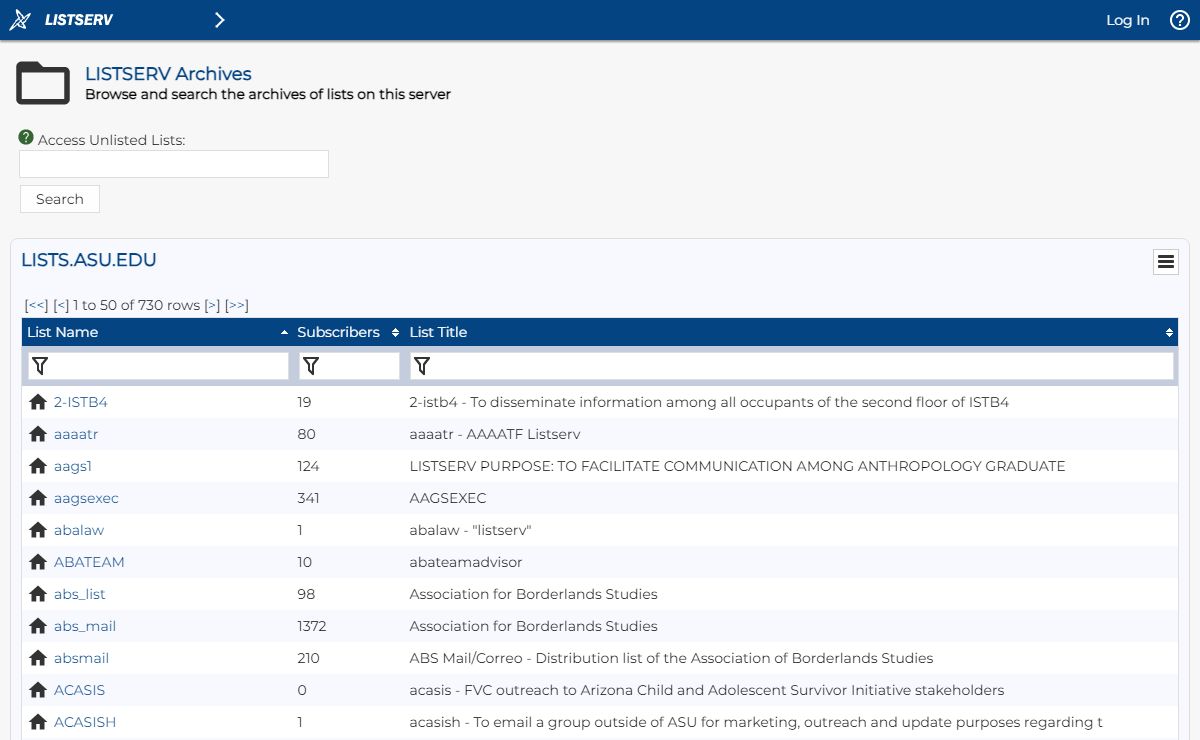The image size is (1200, 740).
Task: Open the ACASIS list archive
Action: pyautogui.click(x=79, y=690)
